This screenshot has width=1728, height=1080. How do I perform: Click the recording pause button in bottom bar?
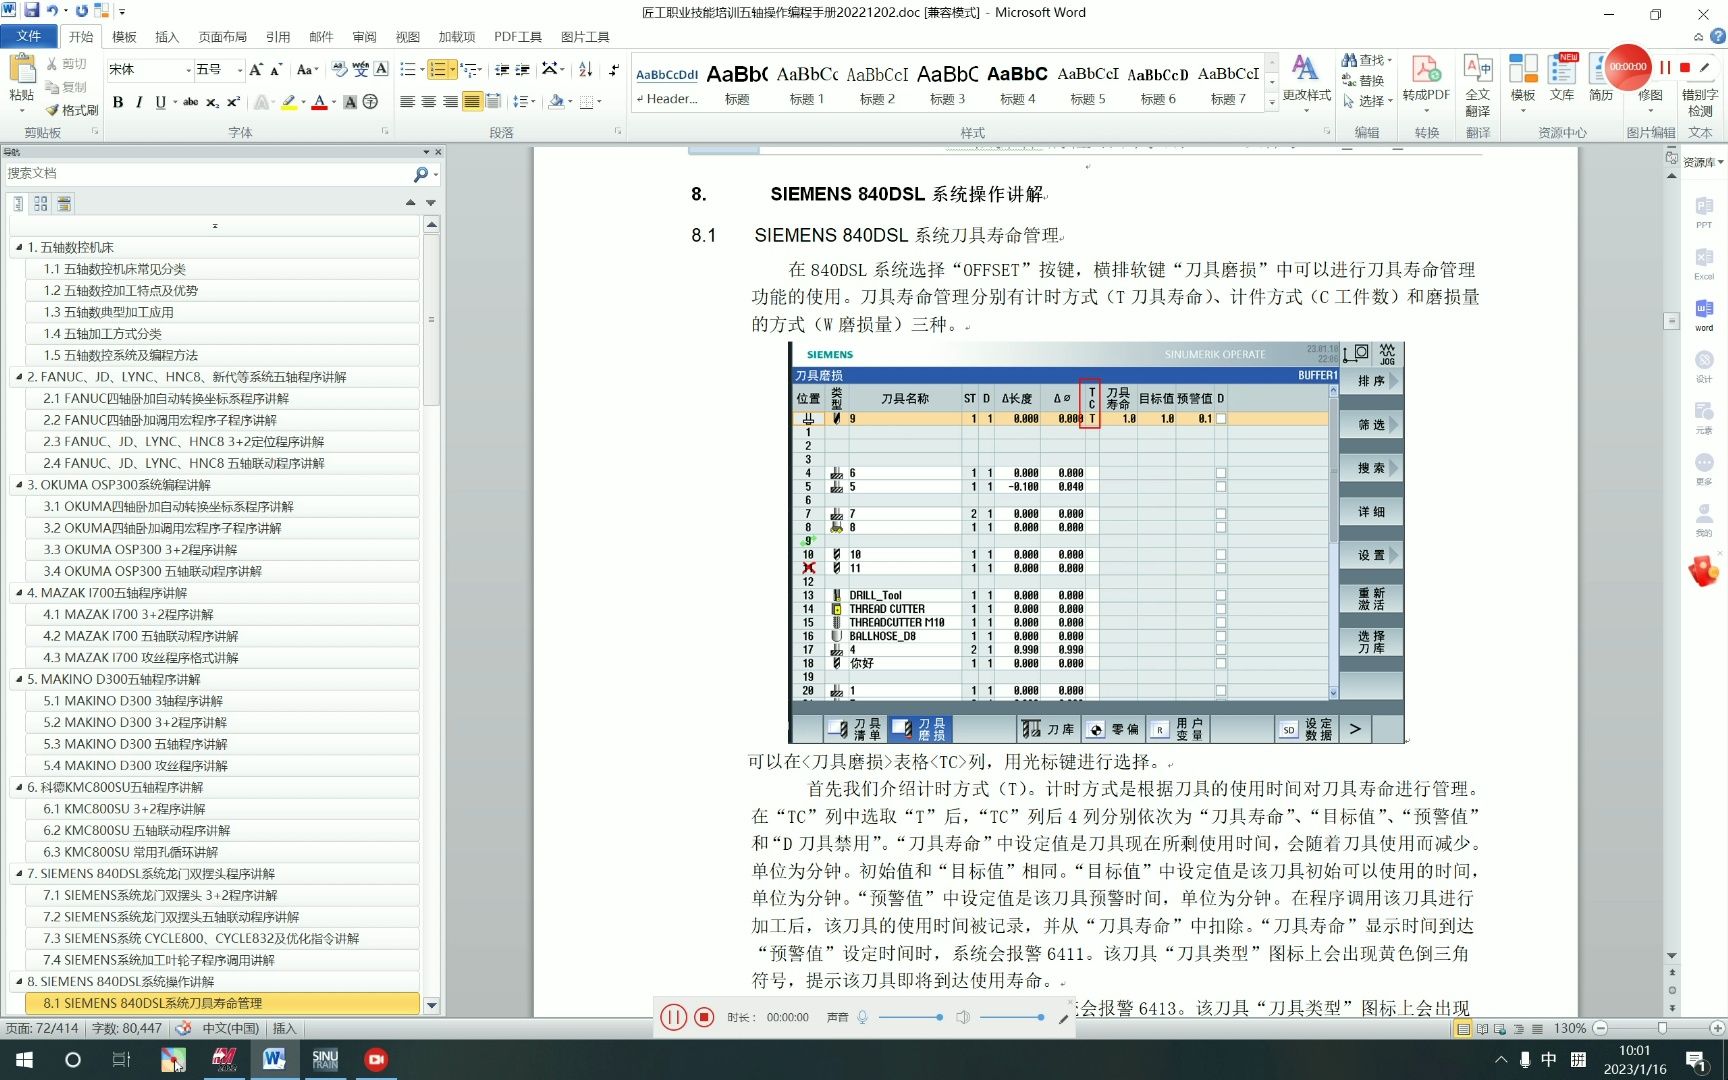(673, 1017)
